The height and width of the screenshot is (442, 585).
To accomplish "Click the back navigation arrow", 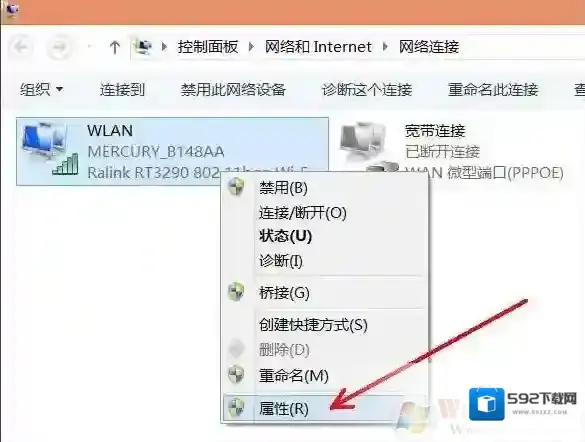I will [21, 47].
